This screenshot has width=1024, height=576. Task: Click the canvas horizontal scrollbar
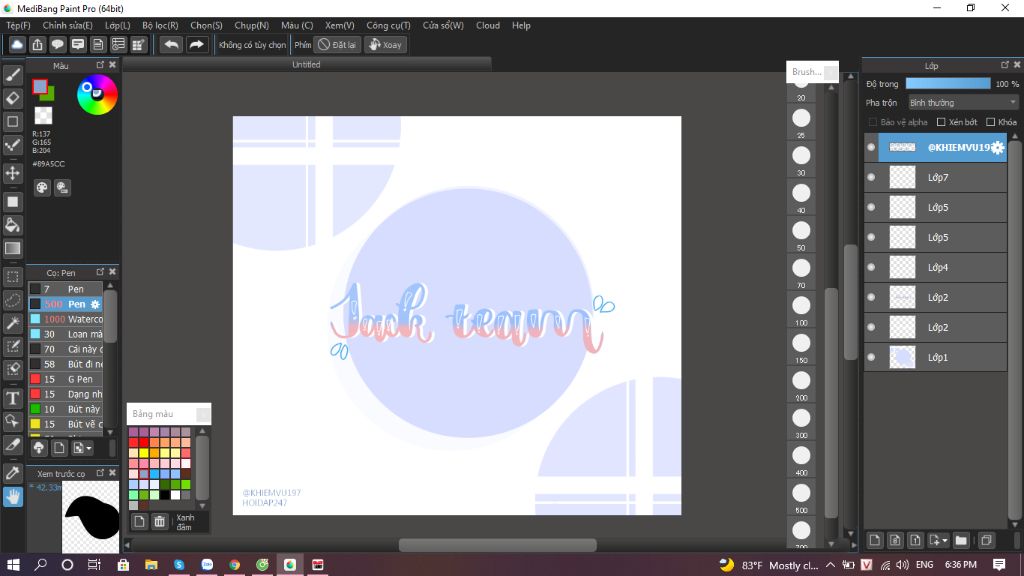click(498, 545)
